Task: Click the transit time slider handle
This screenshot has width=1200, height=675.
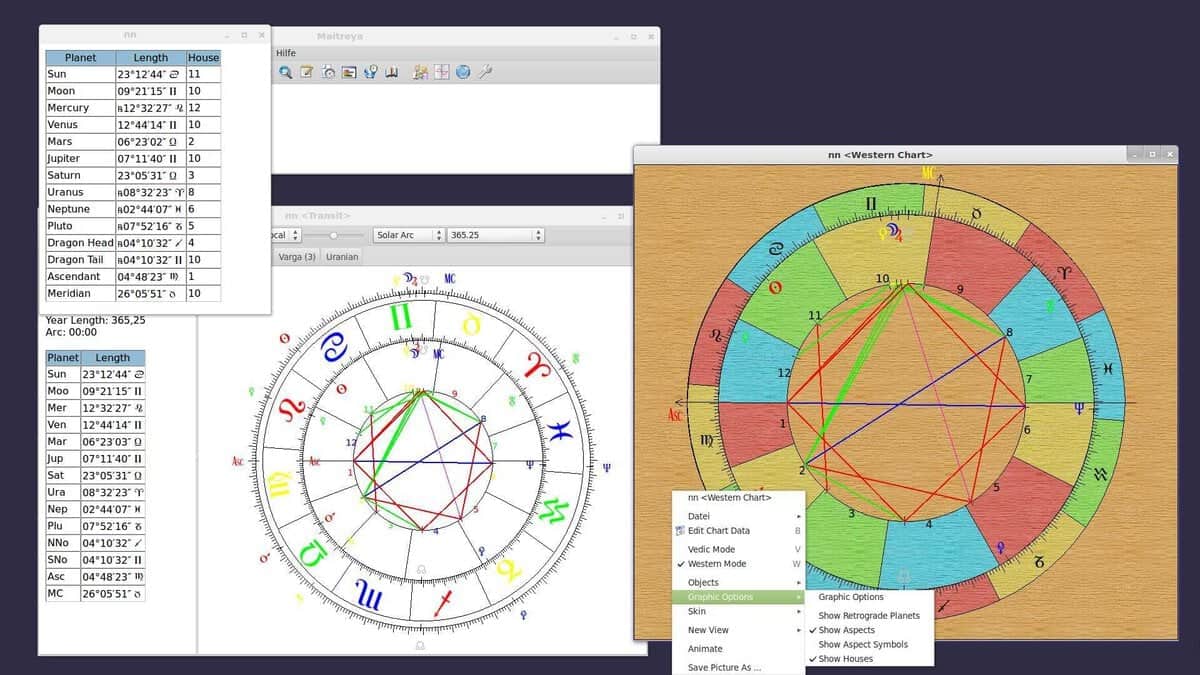Action: (x=333, y=235)
